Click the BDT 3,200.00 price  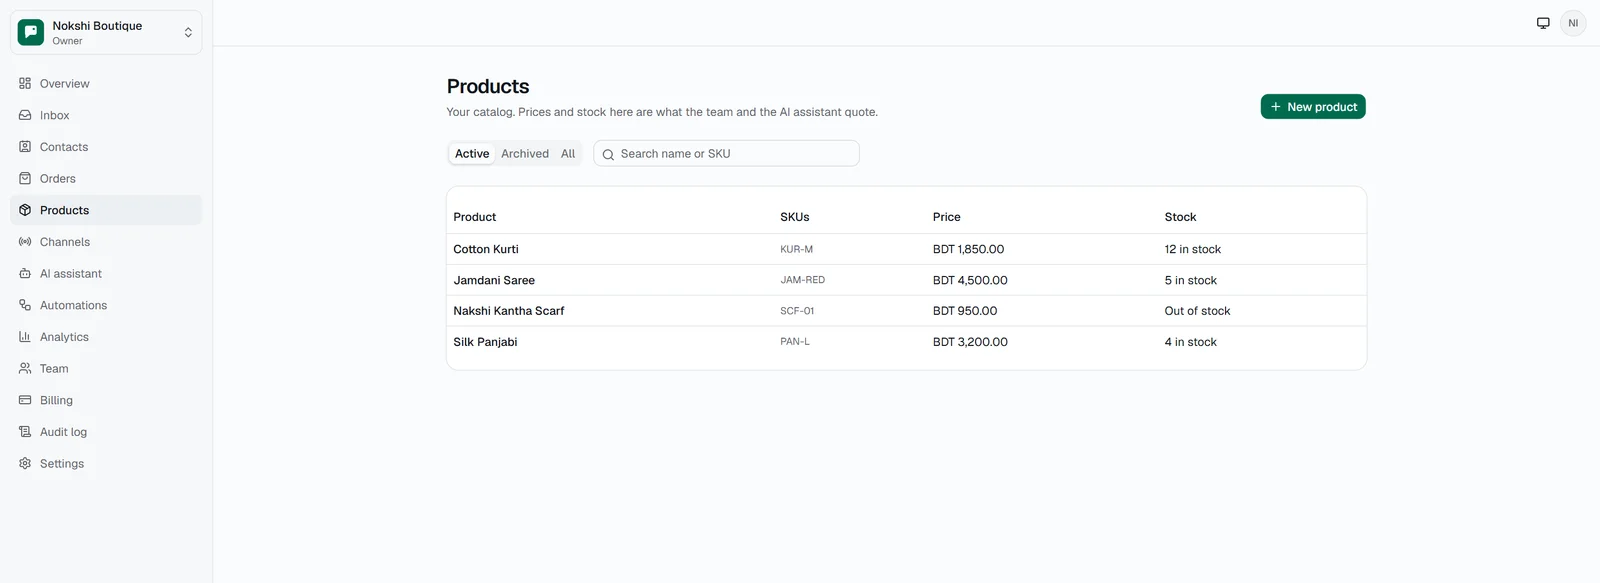click(970, 342)
